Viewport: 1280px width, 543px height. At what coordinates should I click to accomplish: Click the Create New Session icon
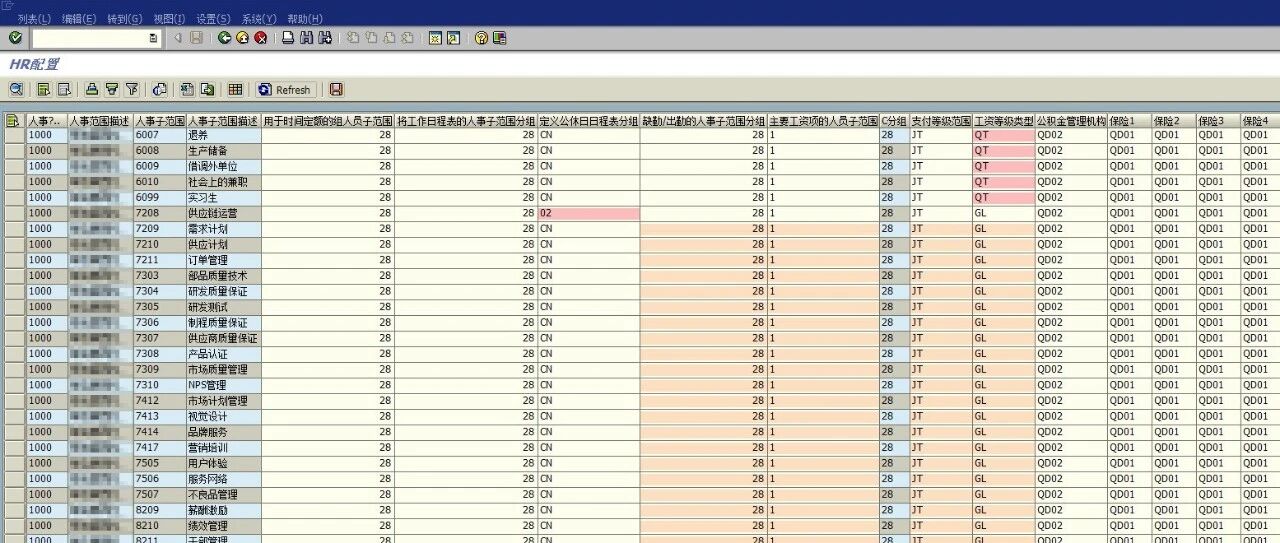435,38
